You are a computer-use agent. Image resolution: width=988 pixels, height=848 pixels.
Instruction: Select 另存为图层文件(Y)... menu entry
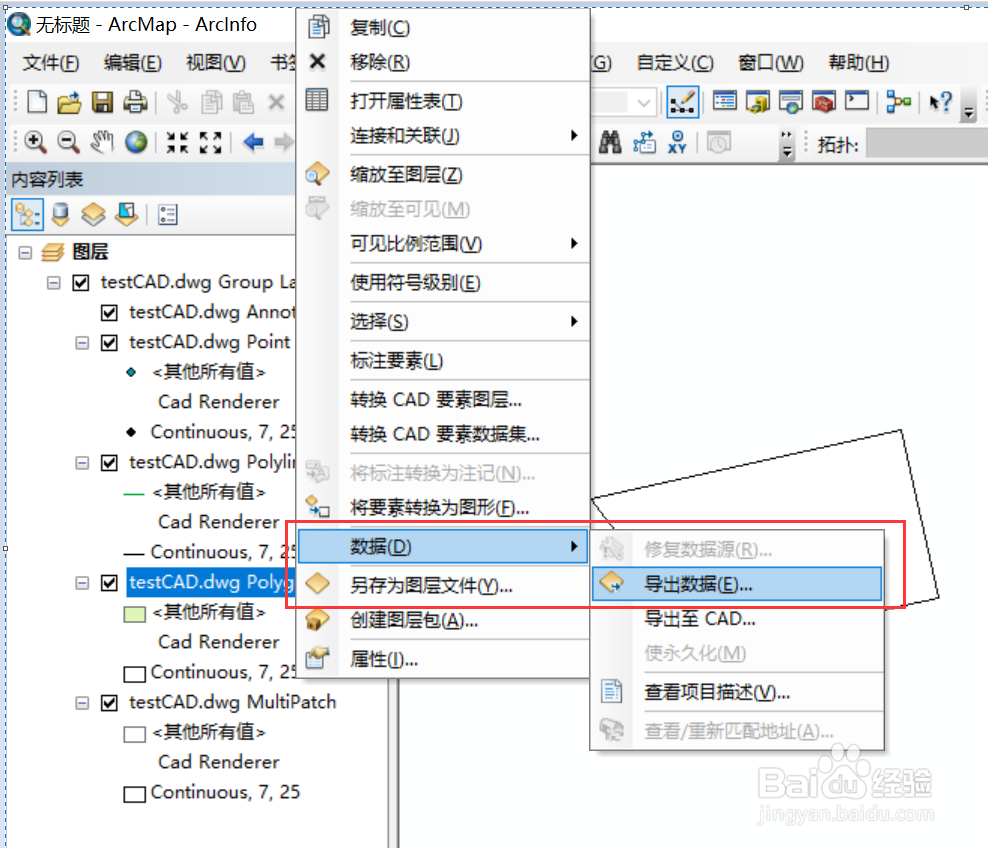click(x=443, y=586)
